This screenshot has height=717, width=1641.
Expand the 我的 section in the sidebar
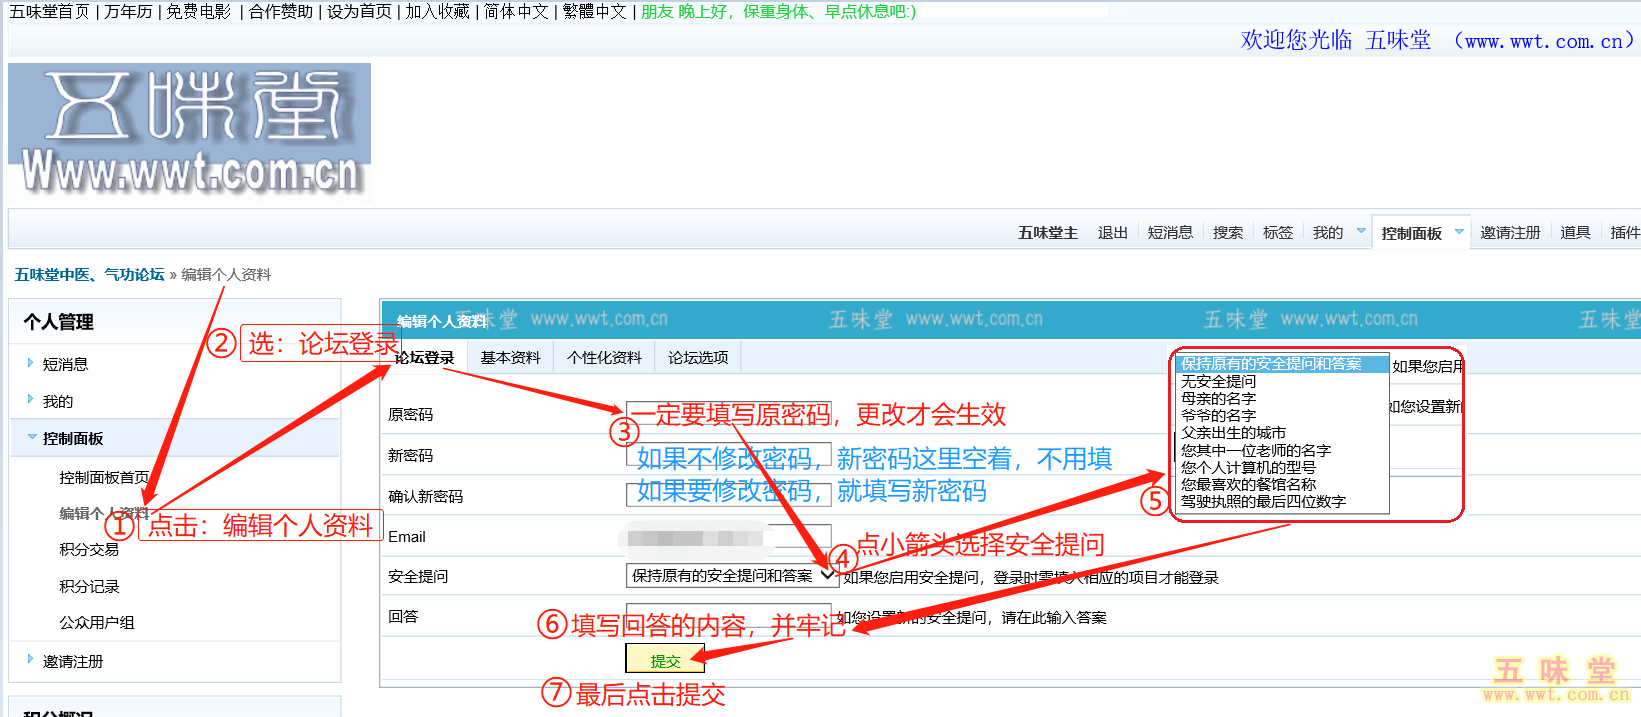tap(30, 400)
